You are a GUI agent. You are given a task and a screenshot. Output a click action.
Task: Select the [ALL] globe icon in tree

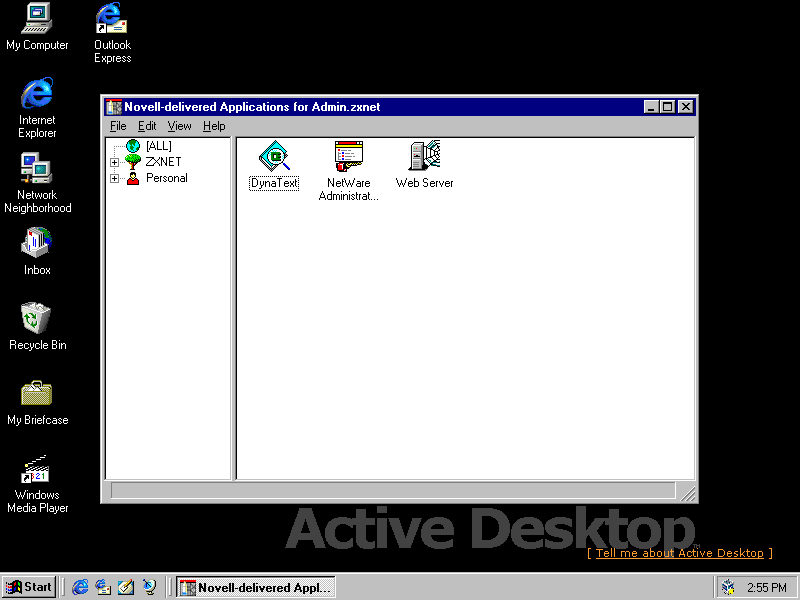133,146
